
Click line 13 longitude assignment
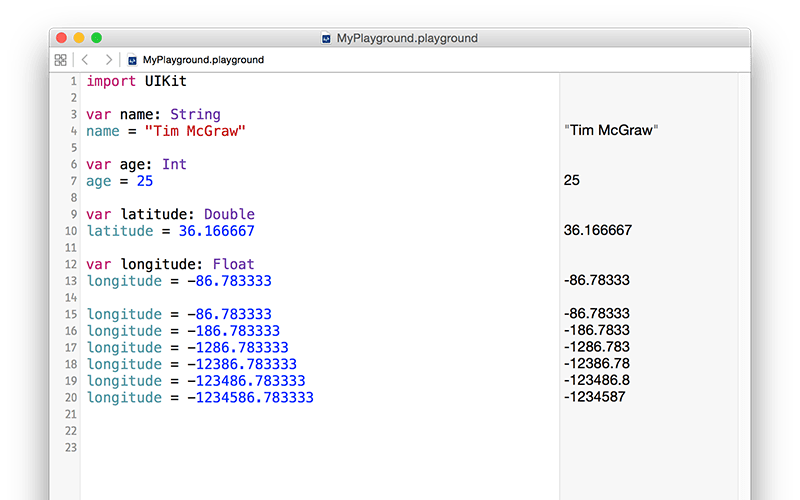[179, 281]
